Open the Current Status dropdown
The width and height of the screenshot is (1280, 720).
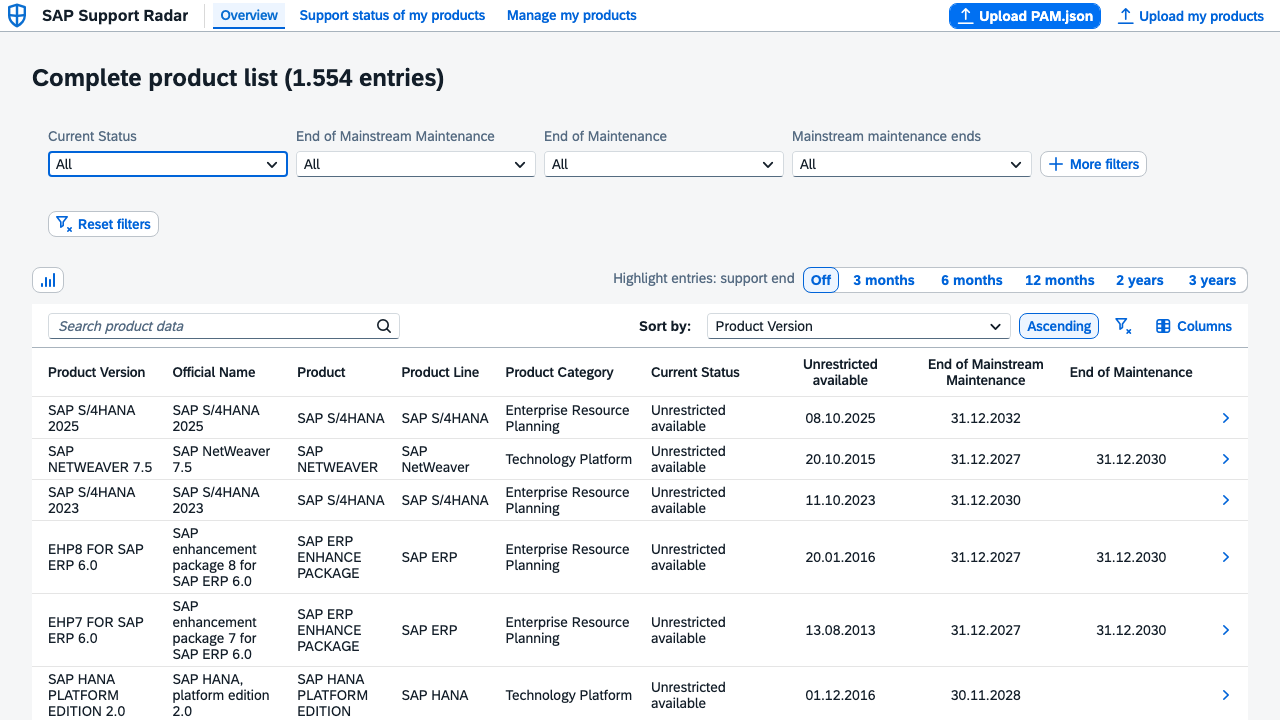pos(168,164)
